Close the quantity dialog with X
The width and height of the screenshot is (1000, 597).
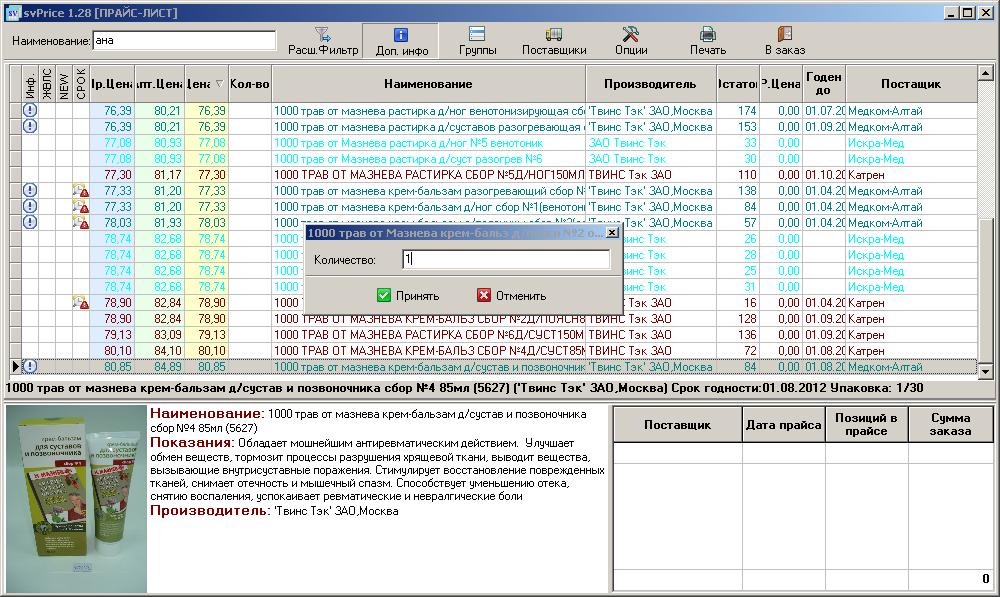coord(612,232)
